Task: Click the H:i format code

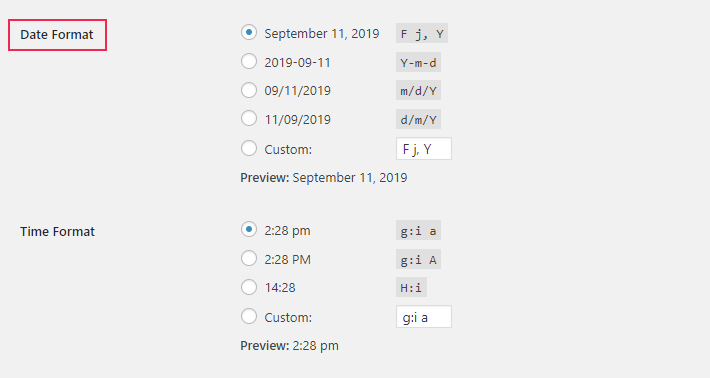Action: click(x=411, y=287)
